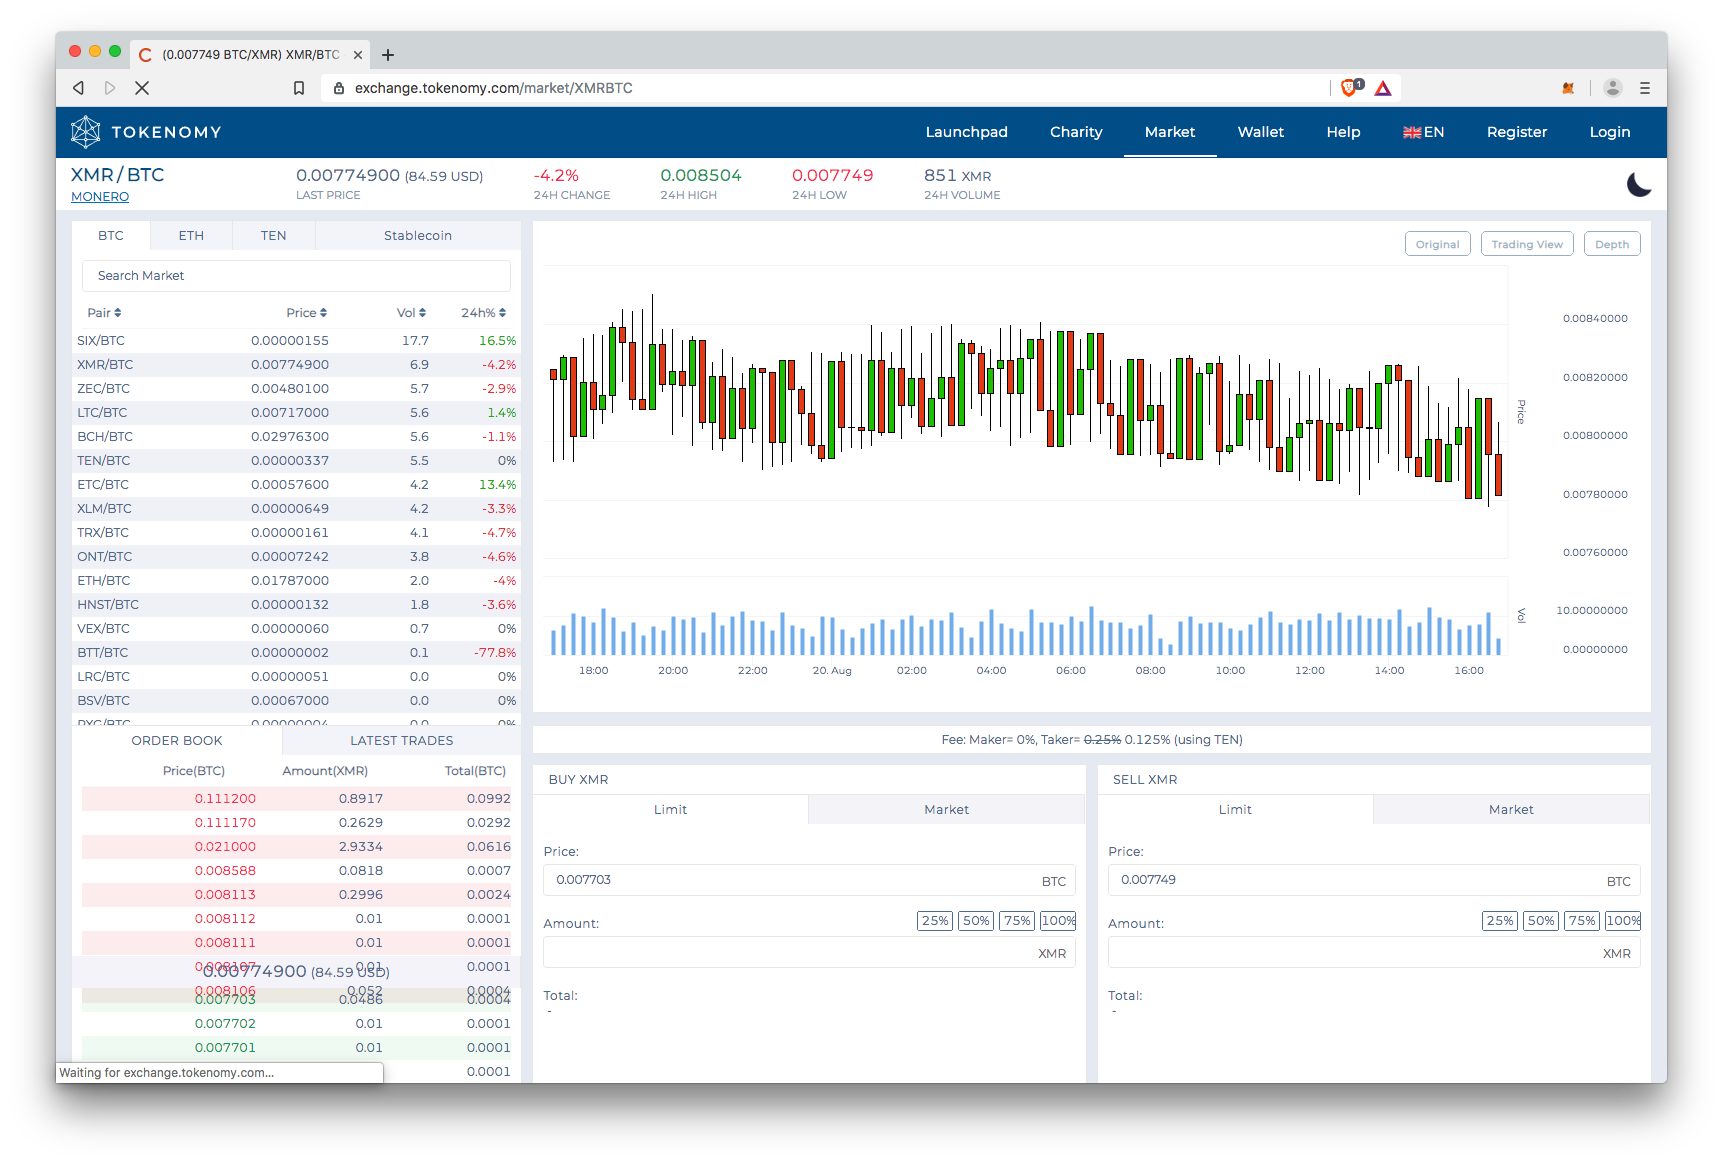This screenshot has height=1163, width=1723.
Task: Set sell amount to 25%
Action: (1500, 921)
